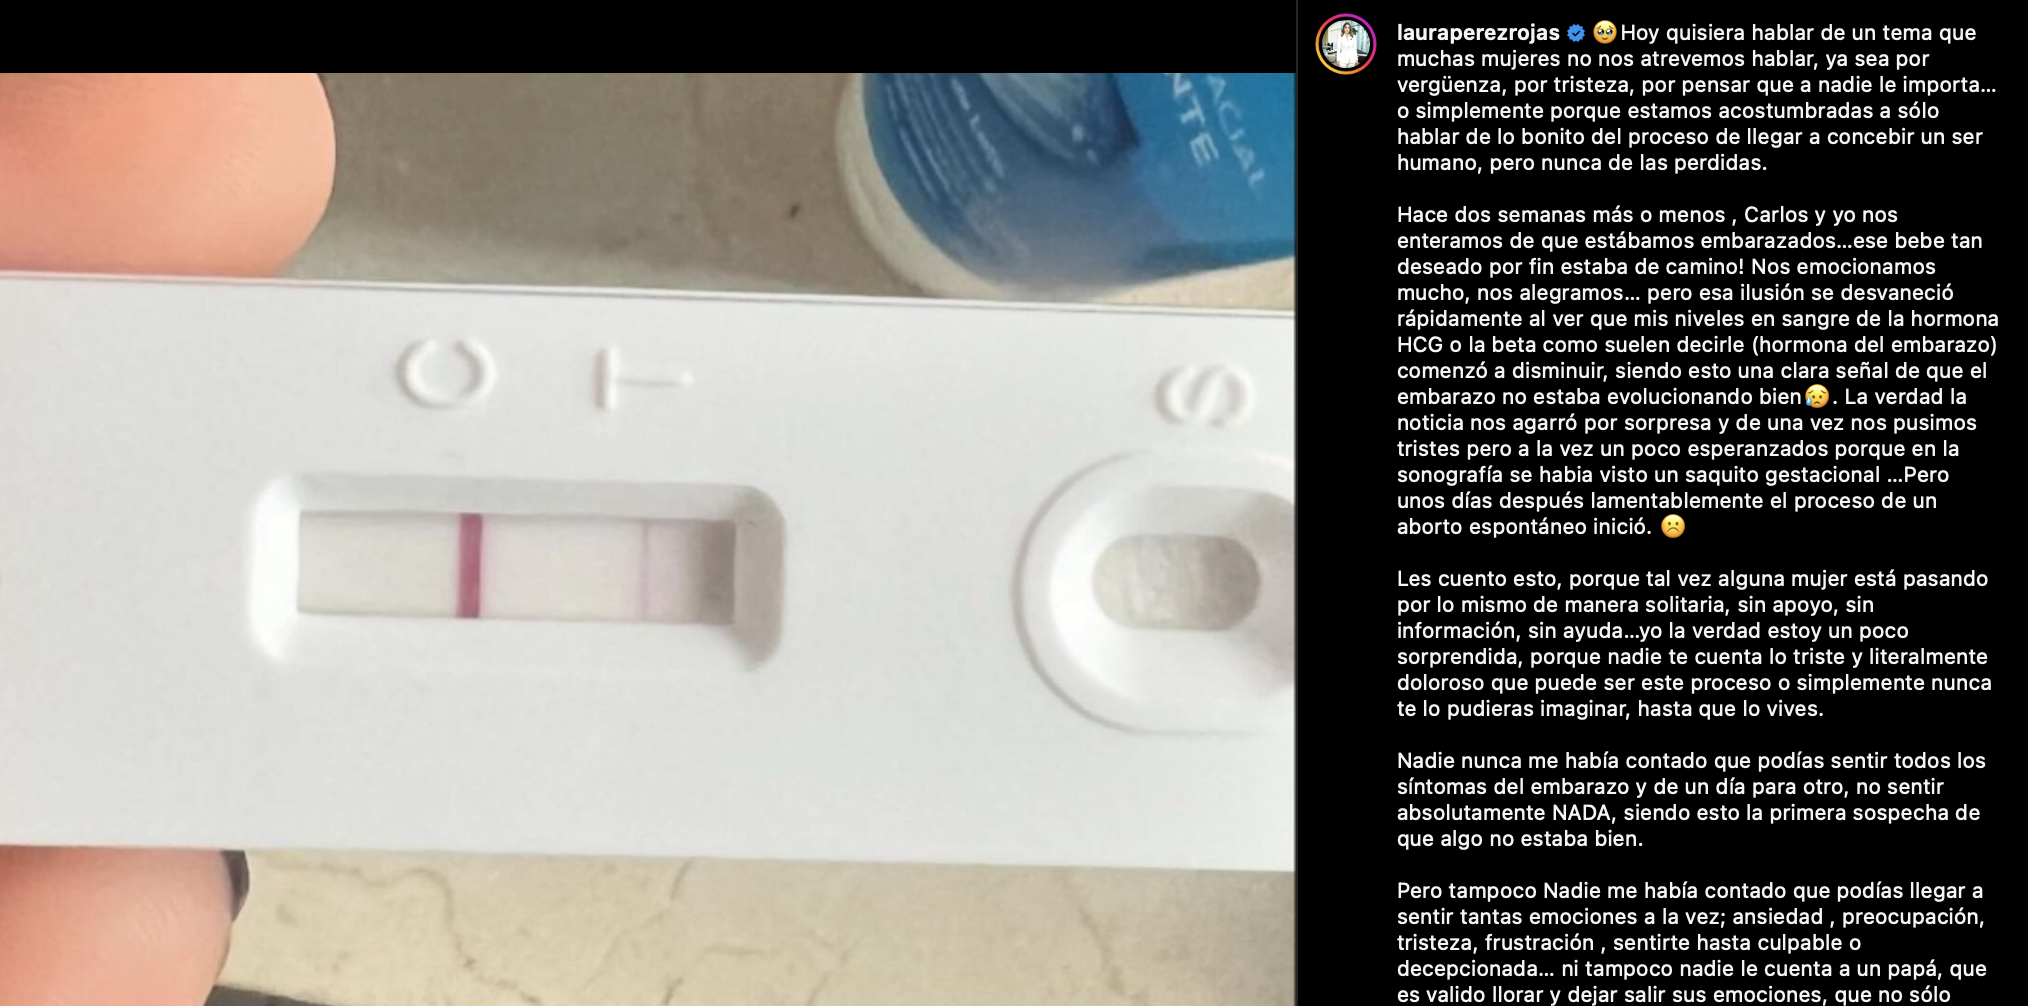This screenshot has height=1006, width=2028.
Task: Click the pleading face emoji before 'Hoy'
Action: pyautogui.click(x=1604, y=32)
